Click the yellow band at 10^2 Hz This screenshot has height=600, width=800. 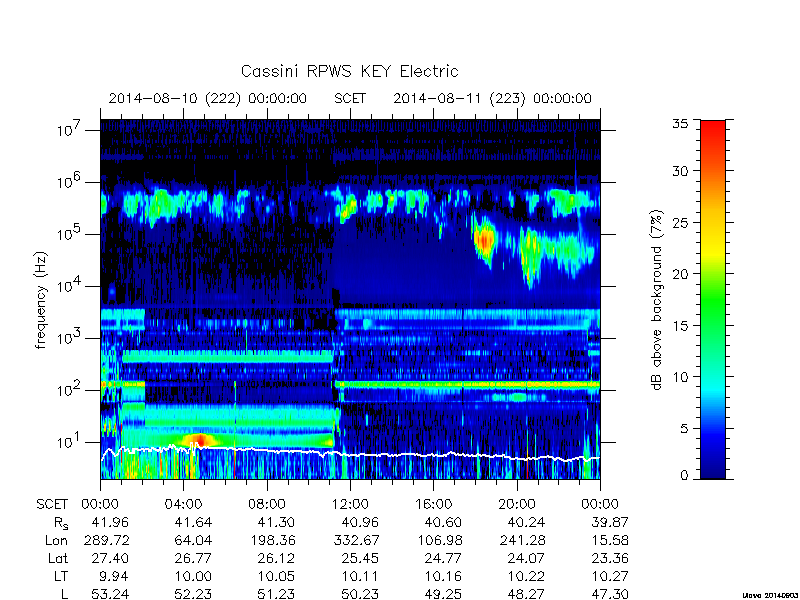click(467, 384)
